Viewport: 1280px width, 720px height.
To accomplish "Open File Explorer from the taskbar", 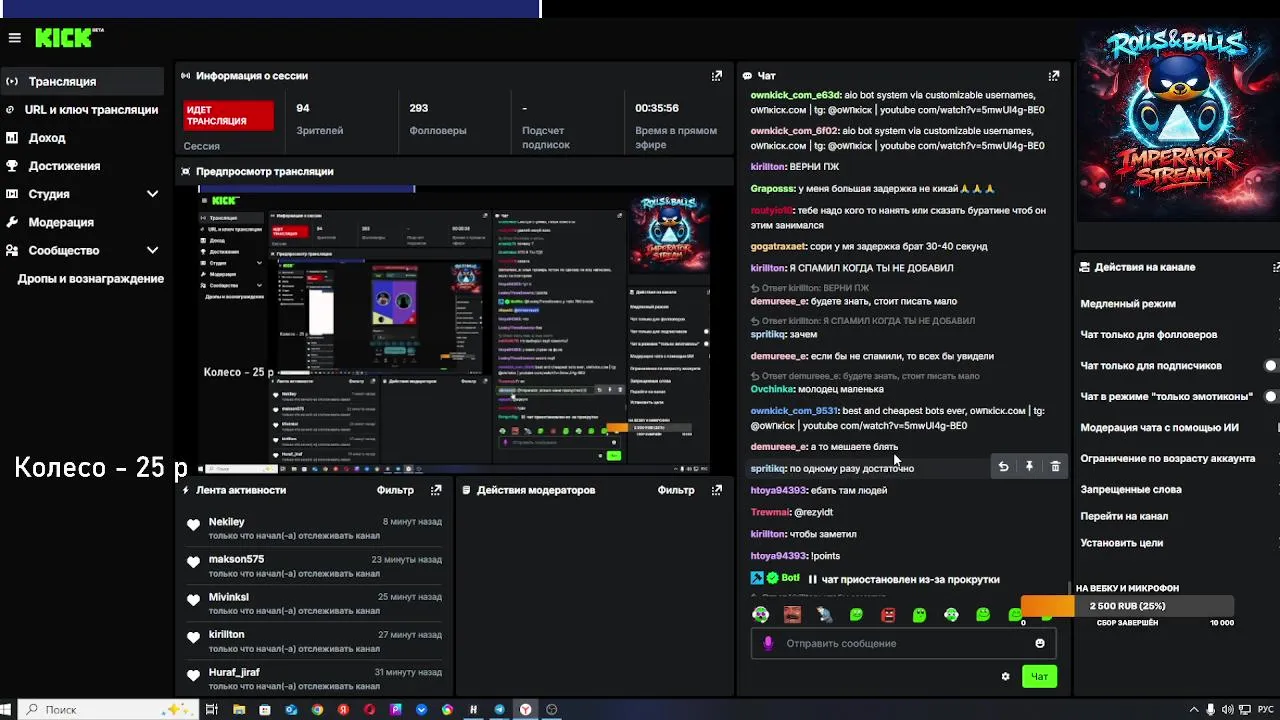I will pos(239,709).
